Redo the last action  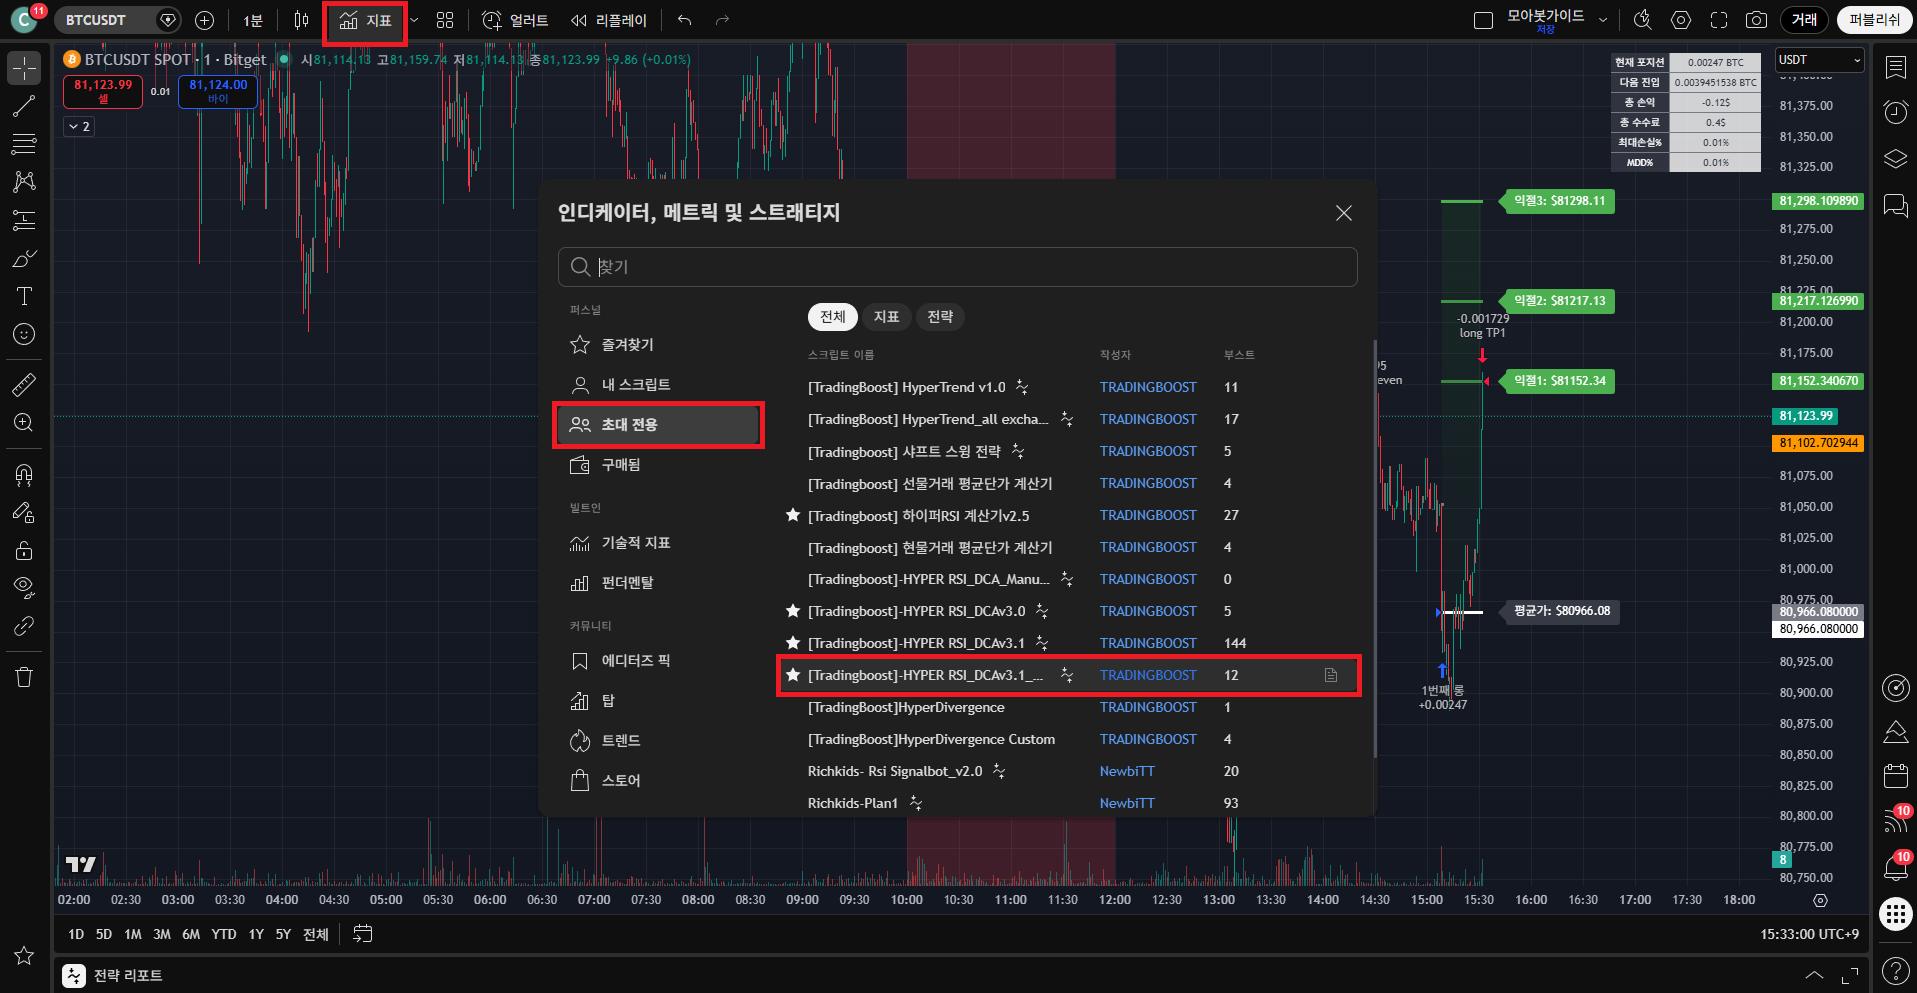click(722, 20)
